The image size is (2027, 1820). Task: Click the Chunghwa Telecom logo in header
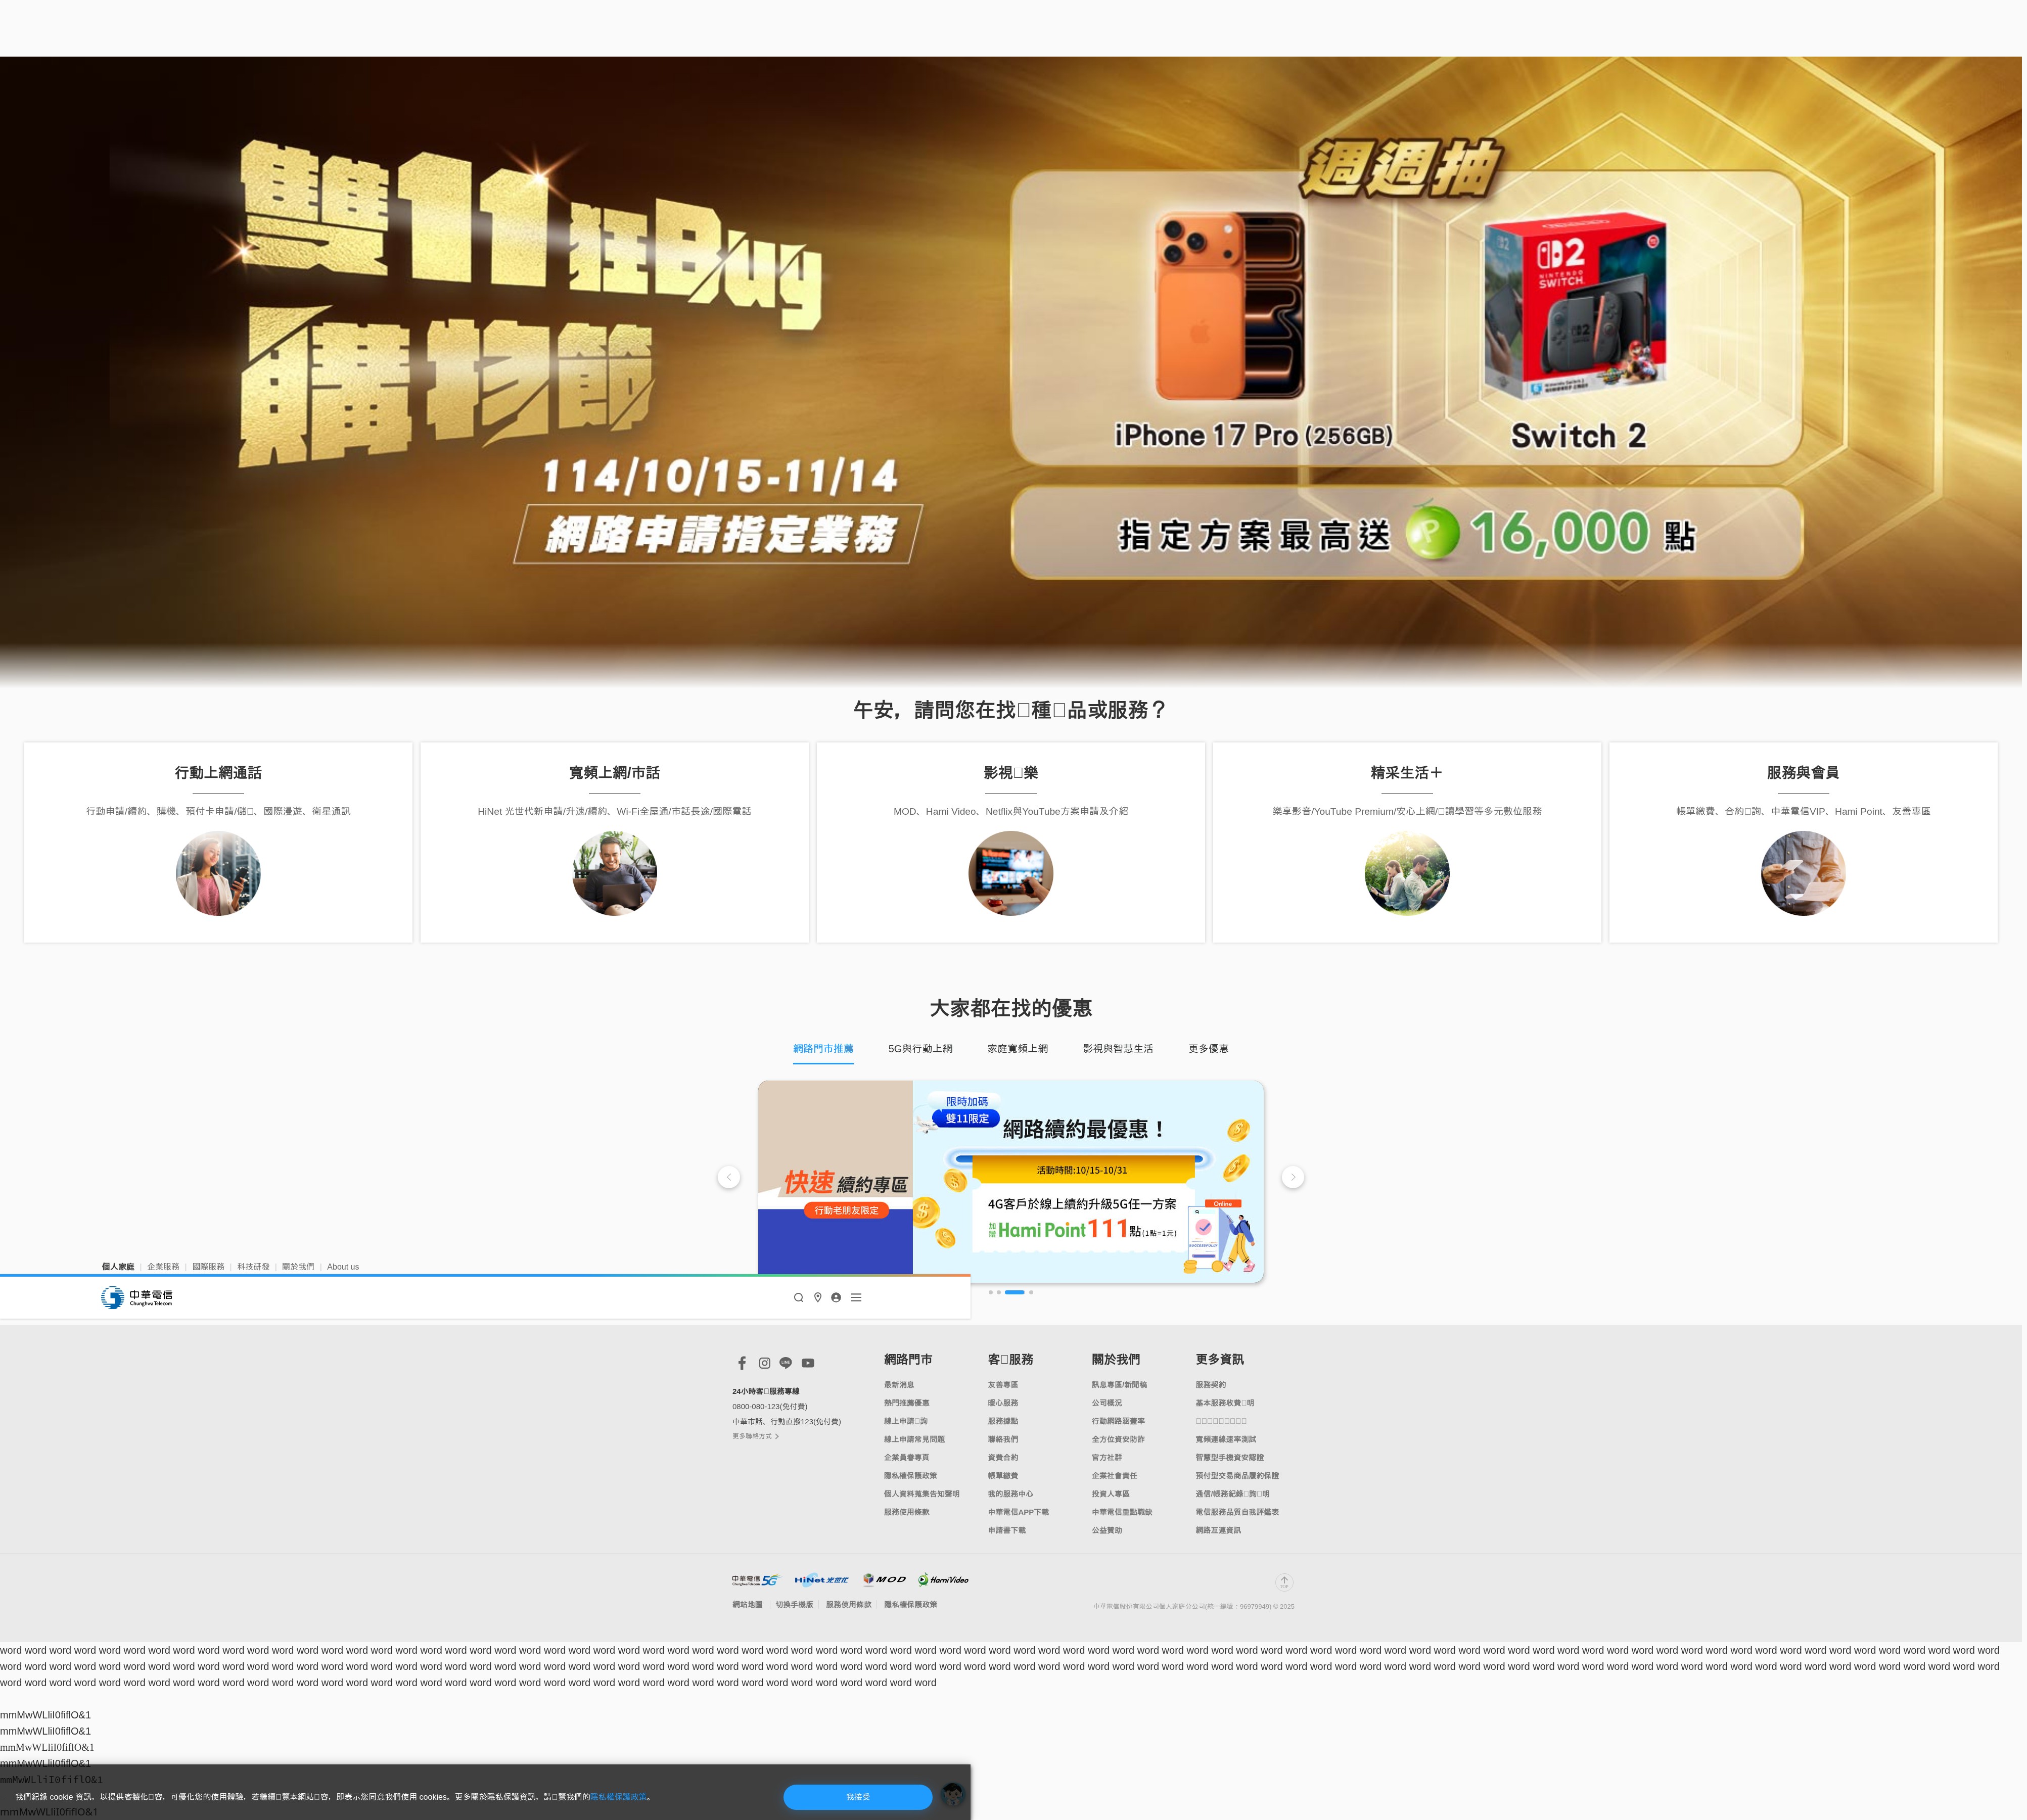coord(137,1297)
